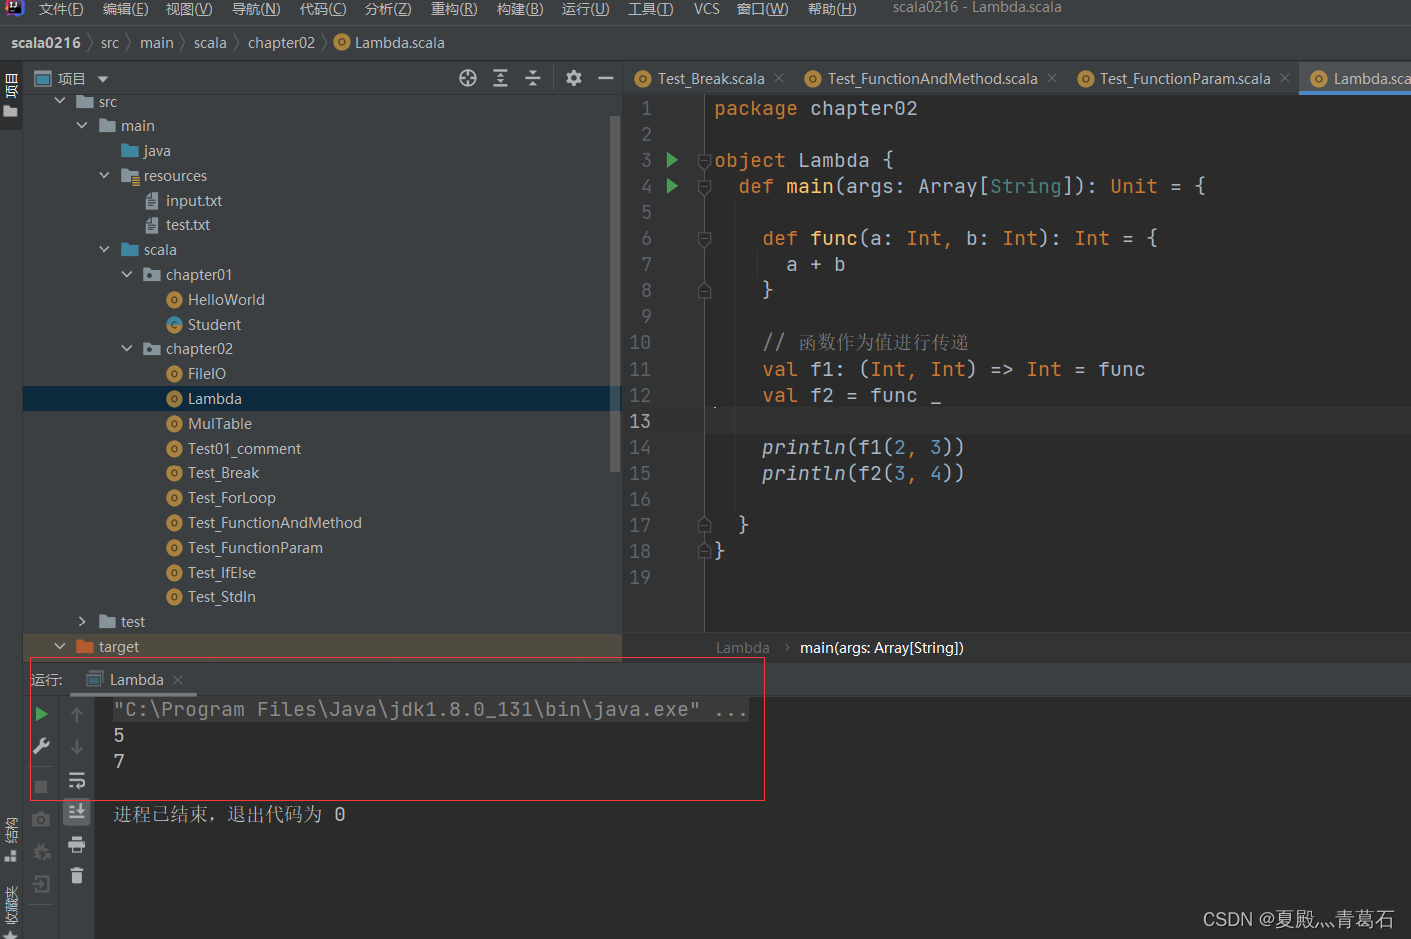Click chapter02 in navigation breadcrumb
This screenshot has height=939, width=1411.
(x=281, y=43)
